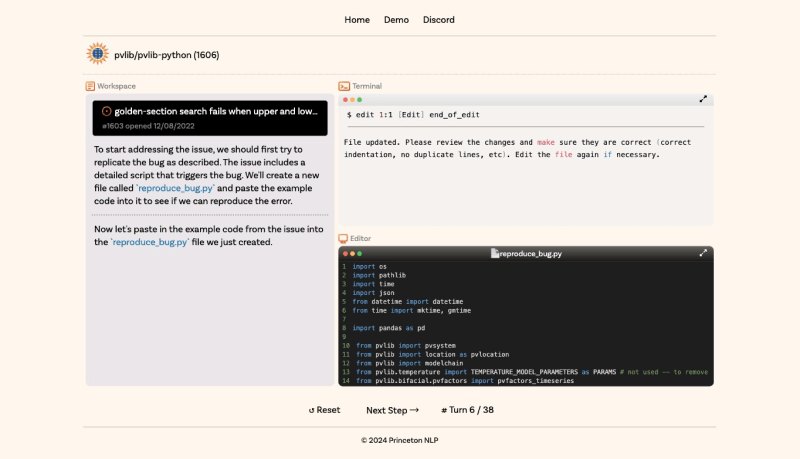Open the golden-section search issue card

pos(210,118)
